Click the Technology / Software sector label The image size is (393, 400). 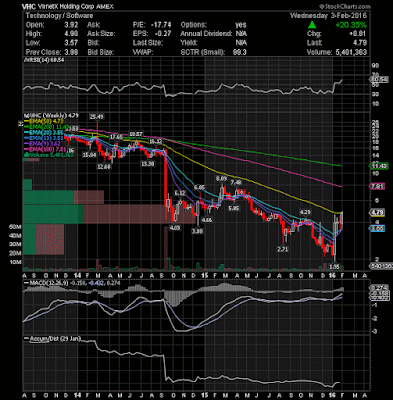tap(59, 16)
